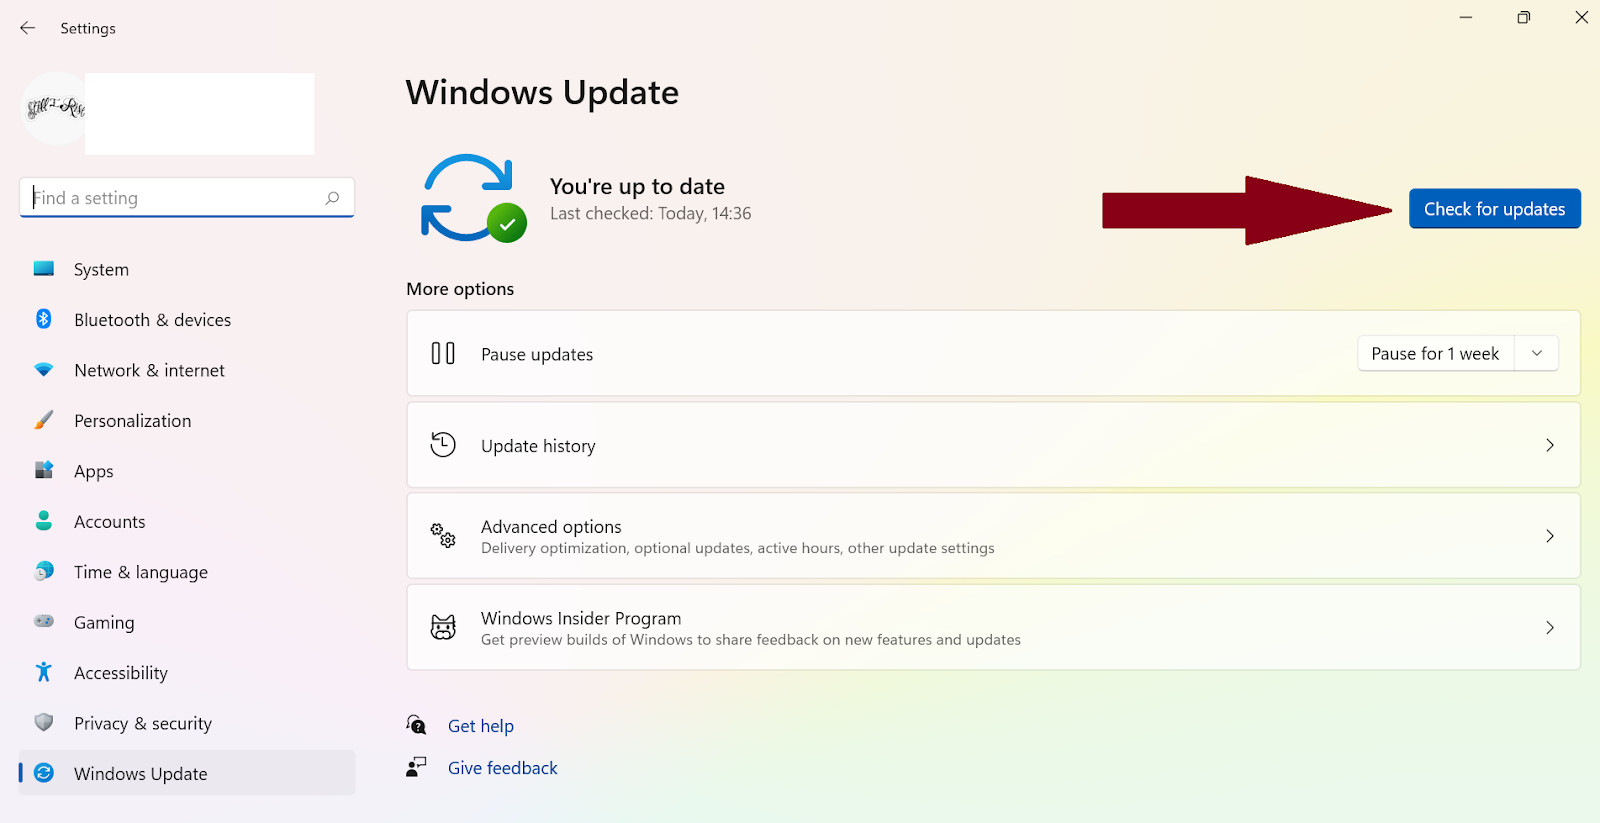Screen dimensions: 1600x823
Task: Open Advanced options via its chevron
Action: point(1549,536)
